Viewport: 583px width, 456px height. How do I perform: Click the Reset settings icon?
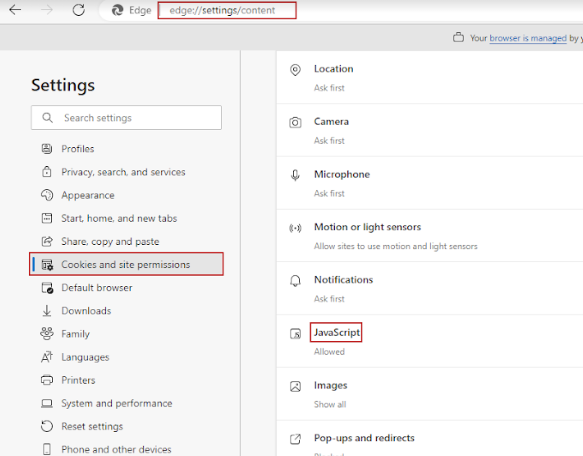47,426
